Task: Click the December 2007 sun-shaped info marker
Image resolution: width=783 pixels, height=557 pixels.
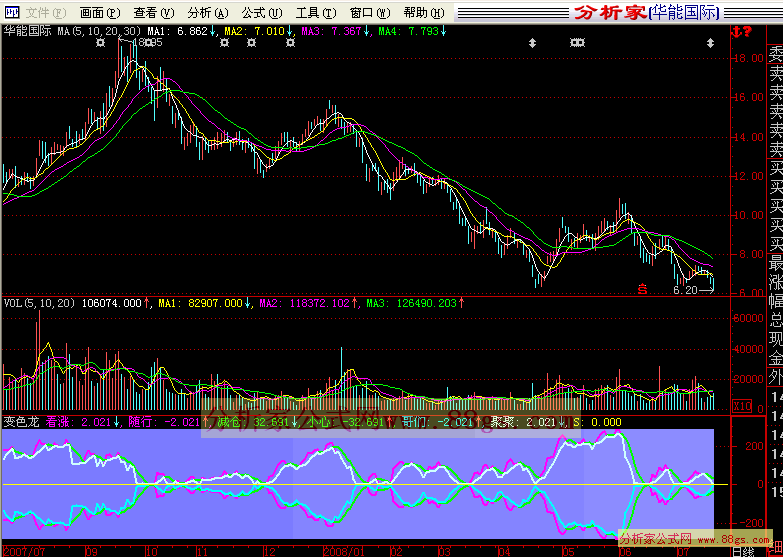Action: (x=291, y=43)
